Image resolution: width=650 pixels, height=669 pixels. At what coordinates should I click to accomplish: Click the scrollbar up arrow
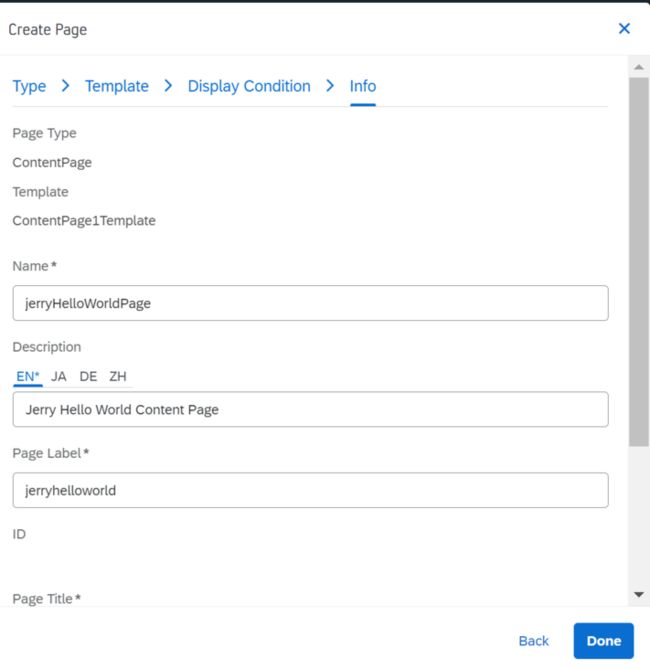639,67
